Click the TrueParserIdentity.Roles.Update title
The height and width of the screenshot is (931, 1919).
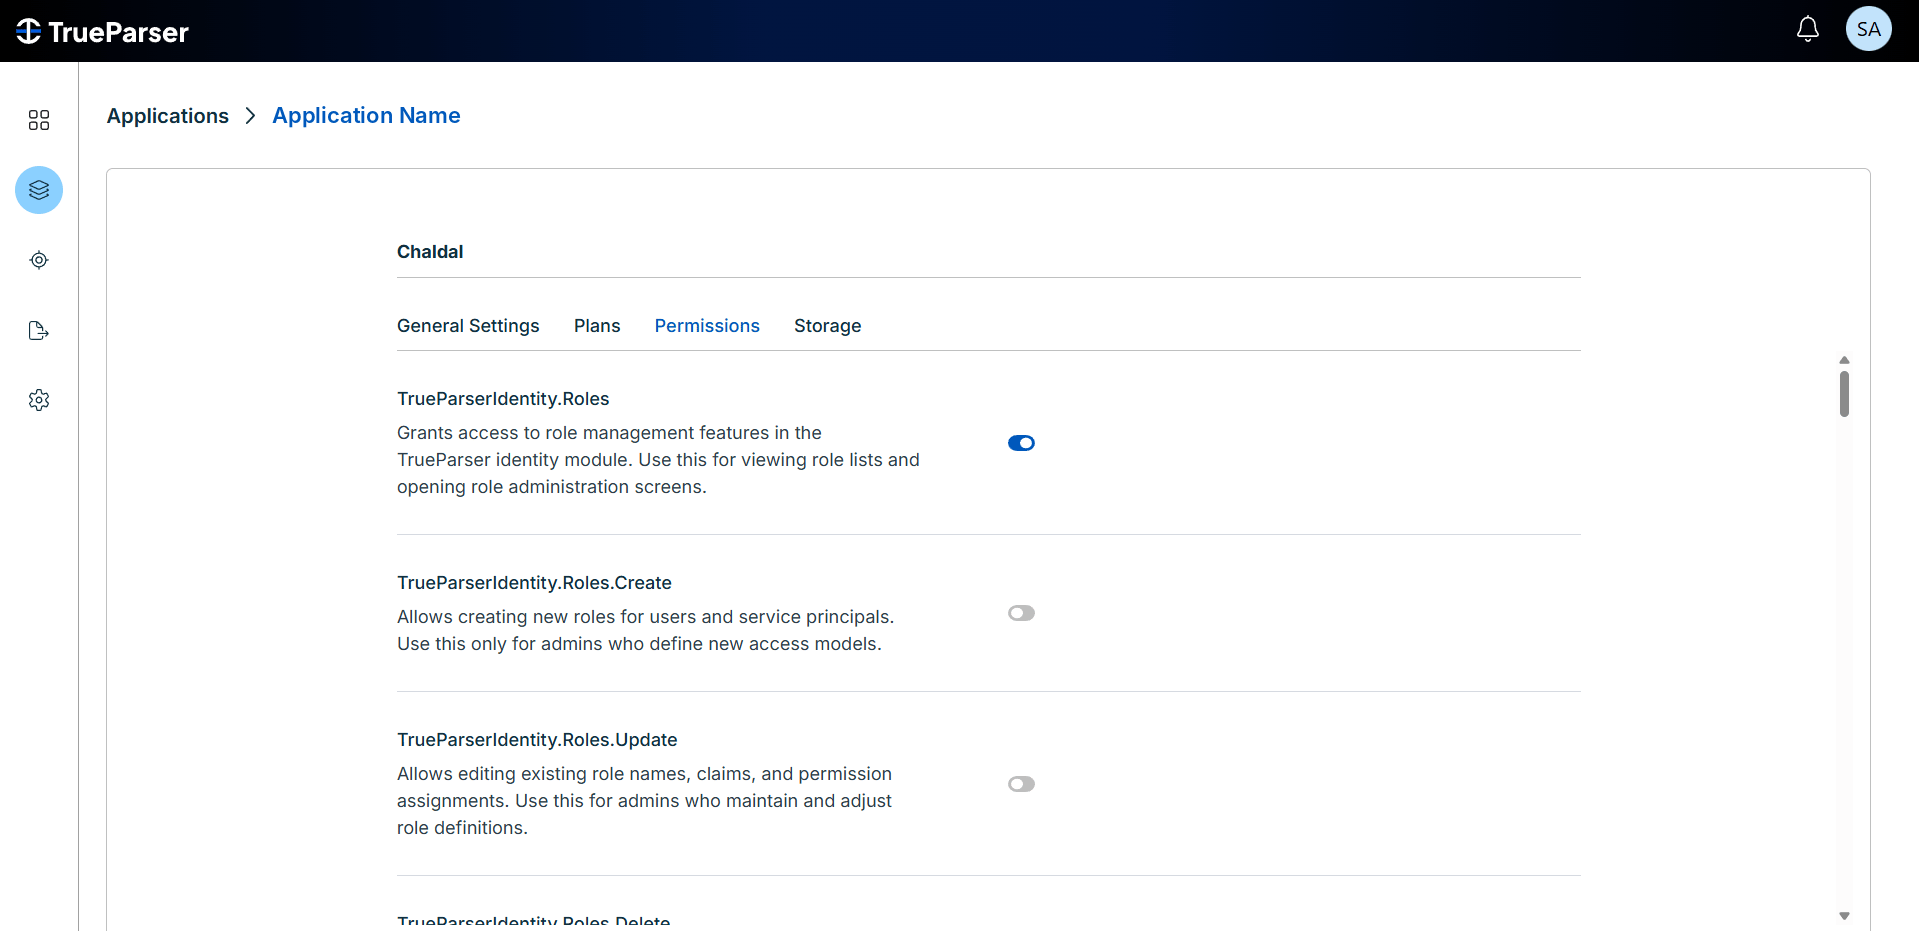[537, 740]
